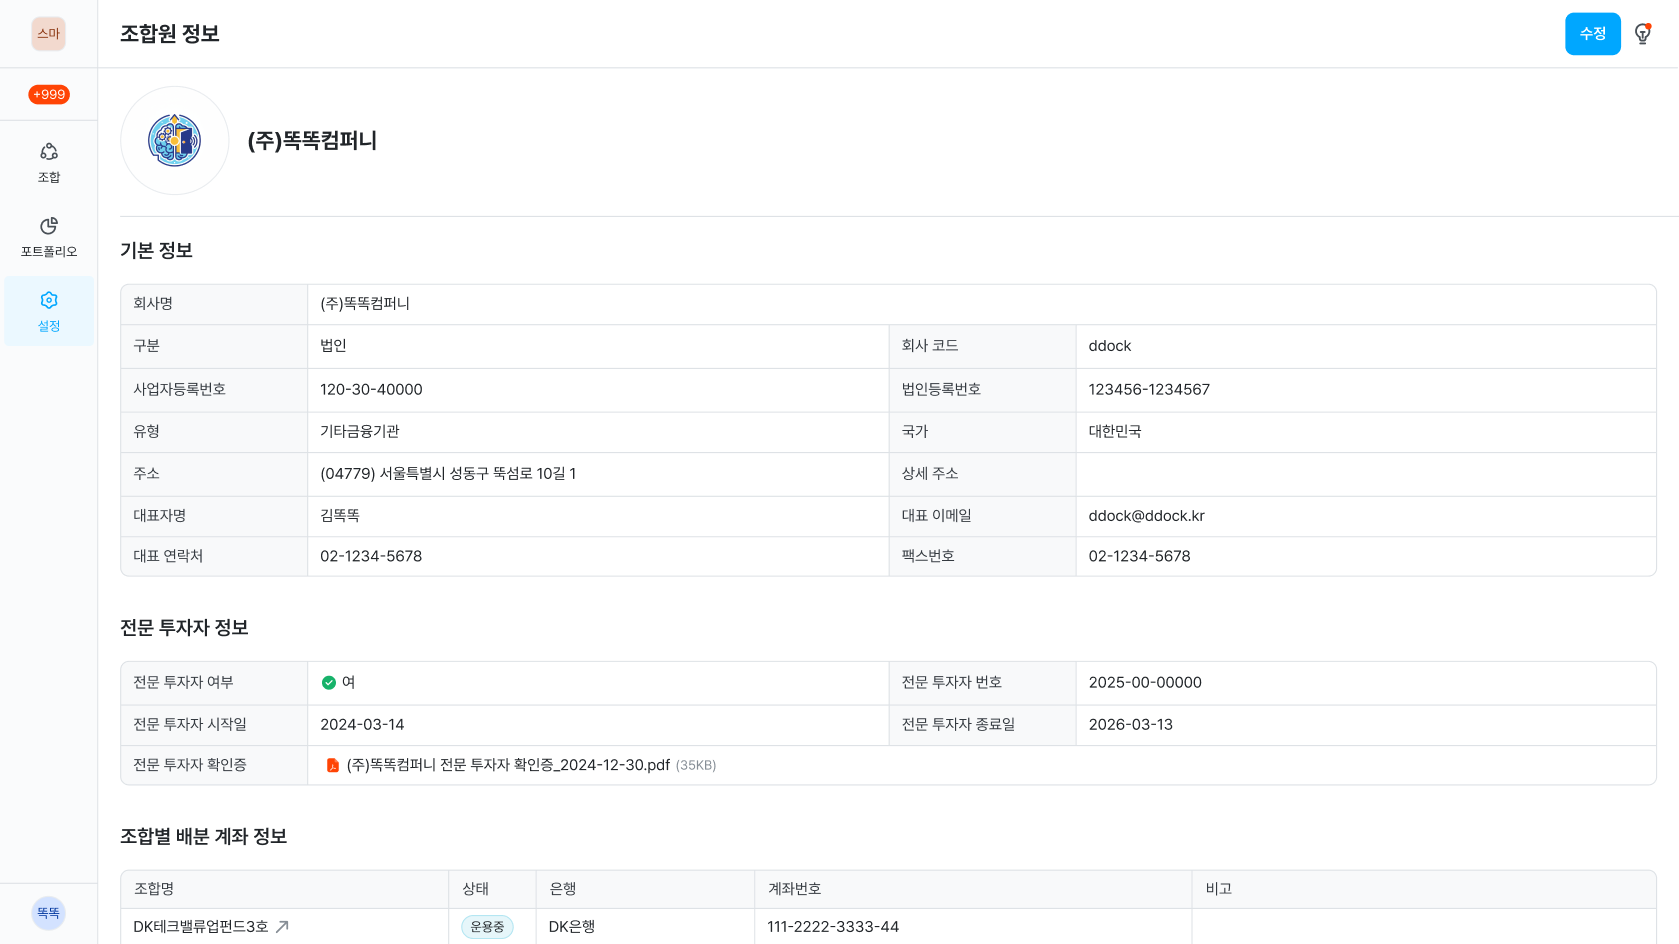1679x944 pixels.
Task: Click the 수정 edit button
Action: (x=1592, y=34)
